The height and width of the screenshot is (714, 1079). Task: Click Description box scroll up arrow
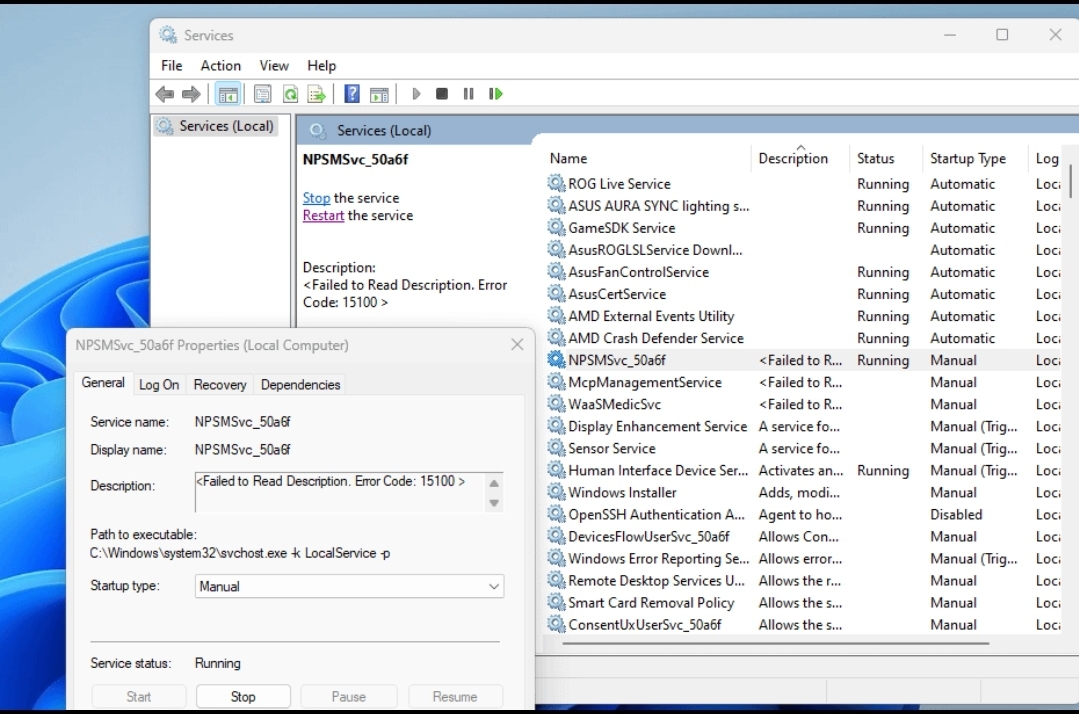[493, 483]
